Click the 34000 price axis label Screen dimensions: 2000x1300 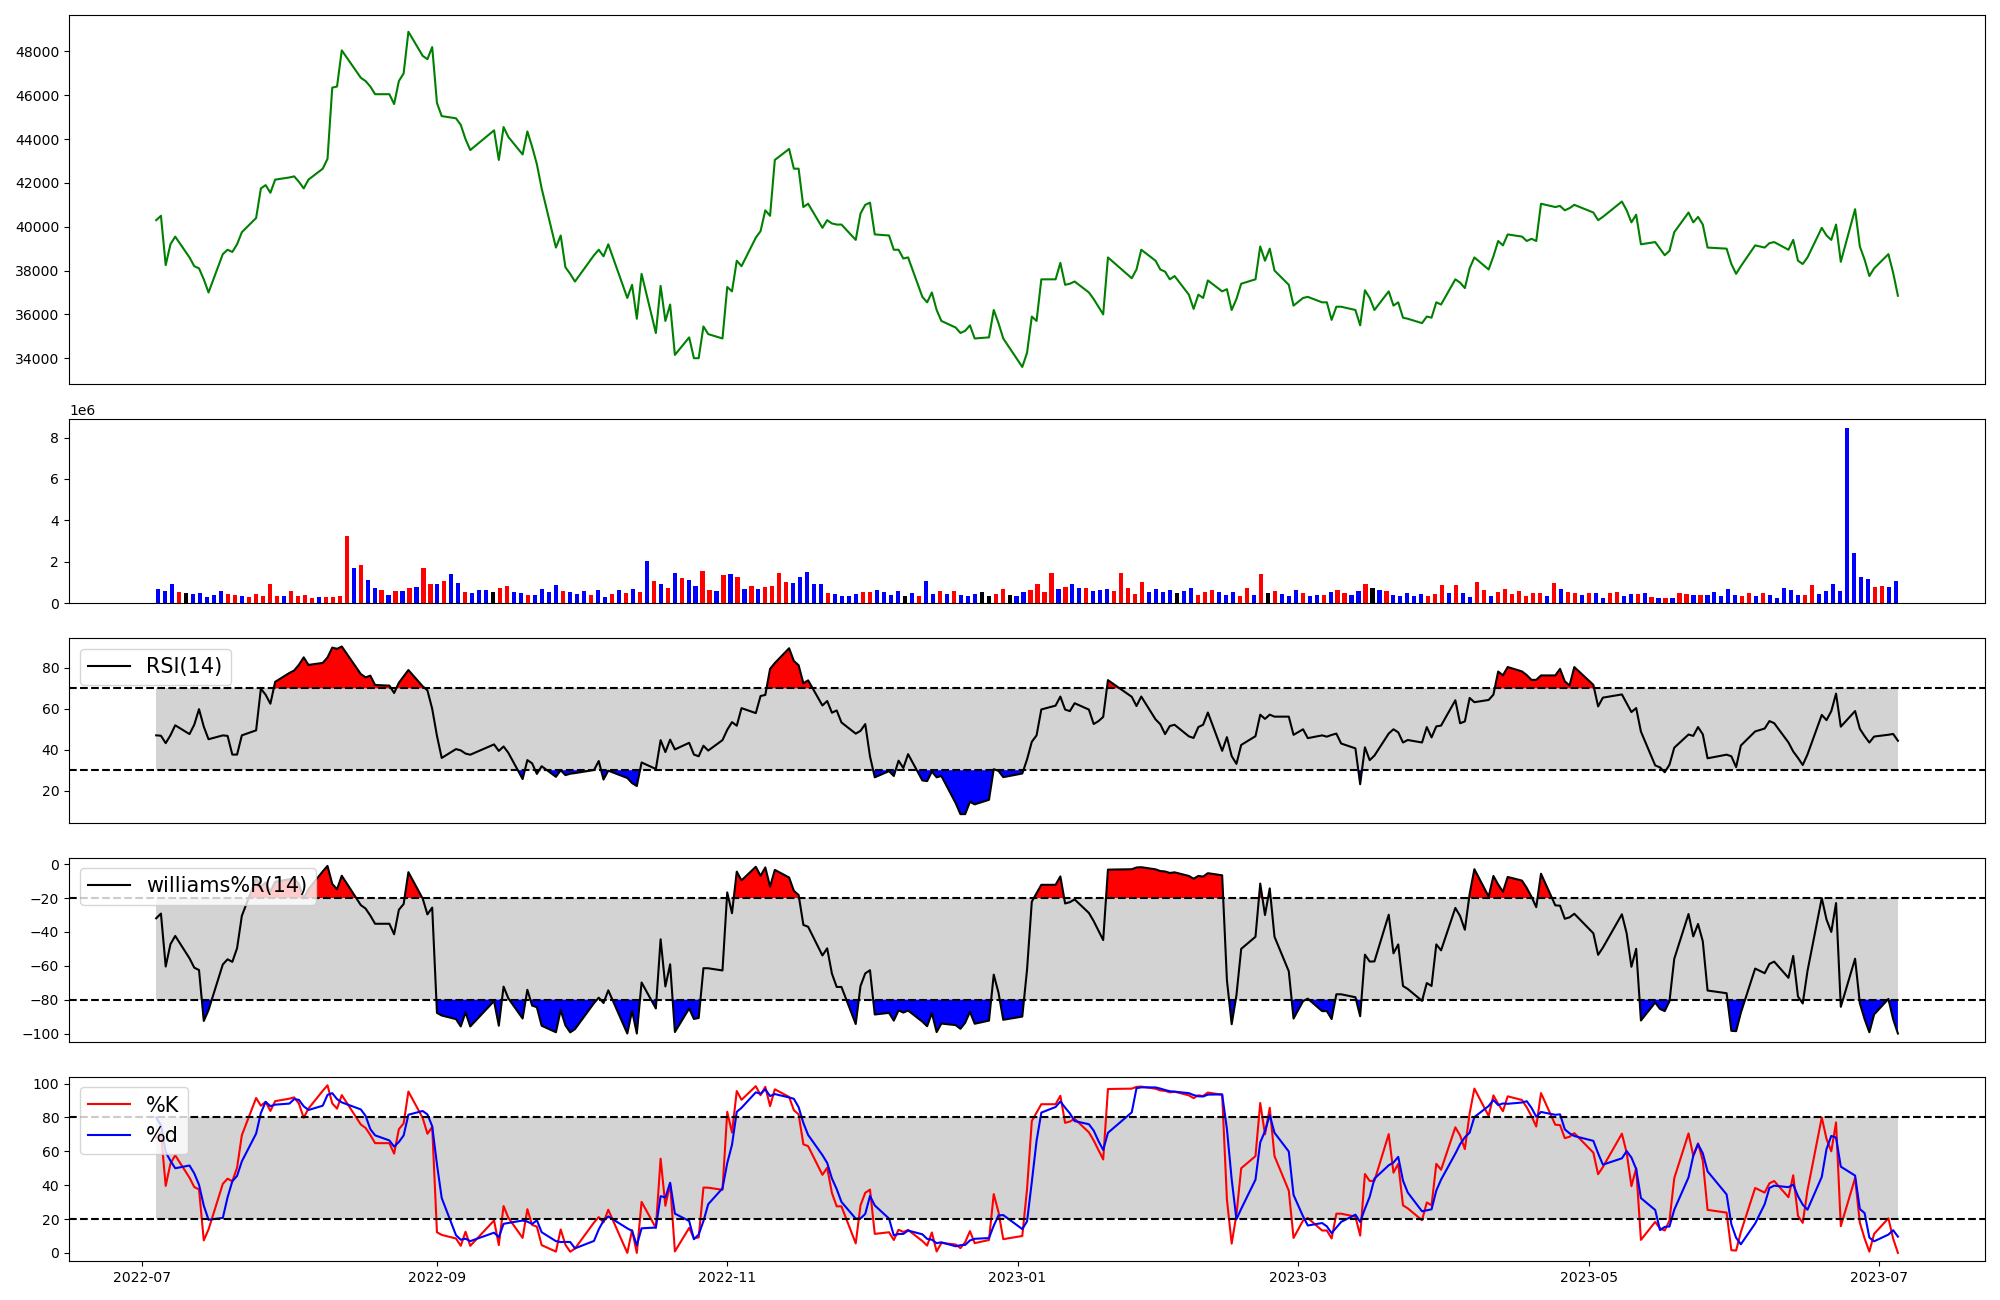tap(37, 359)
